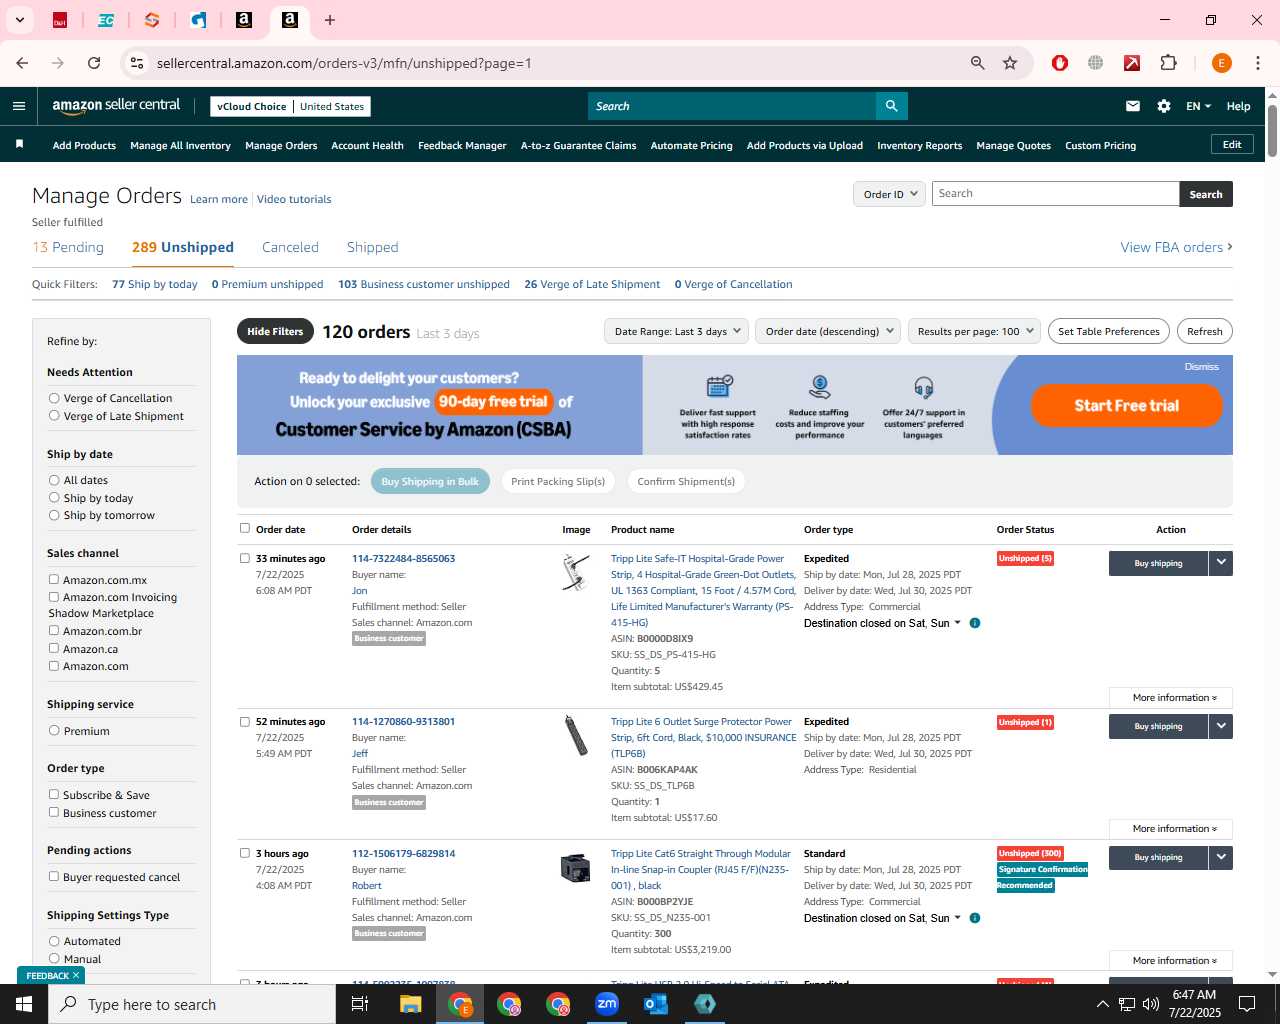Select the Verge of Late Shipment radio button
The width and height of the screenshot is (1280, 1024).
click(54, 416)
